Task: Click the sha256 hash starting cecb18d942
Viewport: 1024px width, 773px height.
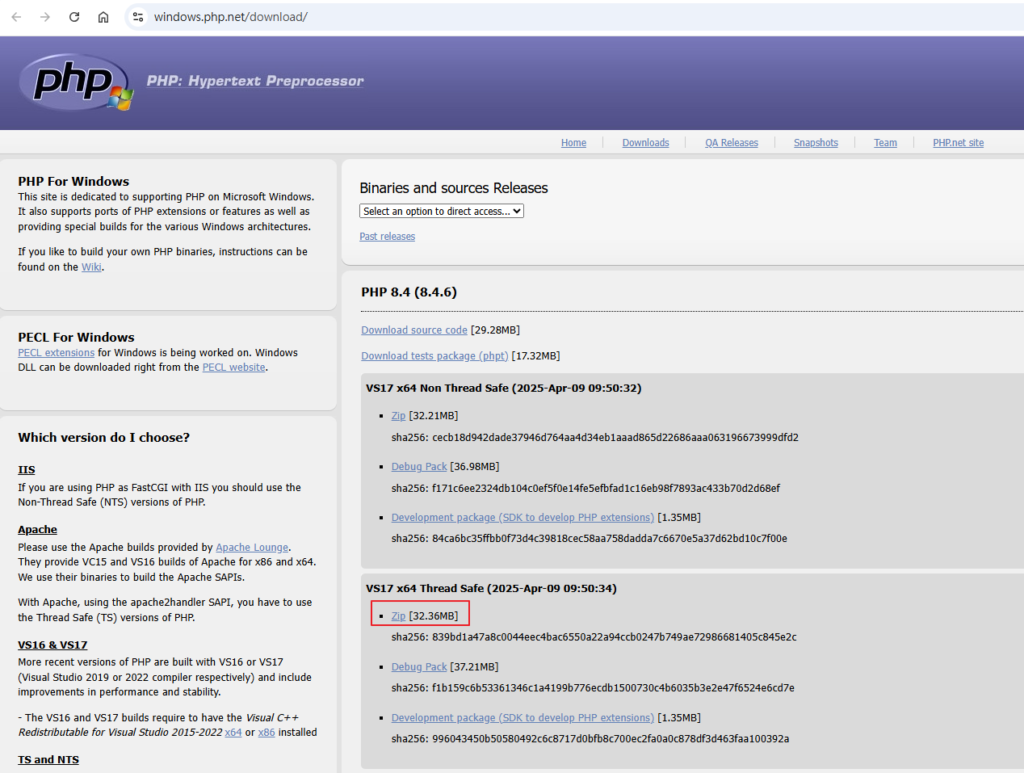Action: point(615,437)
